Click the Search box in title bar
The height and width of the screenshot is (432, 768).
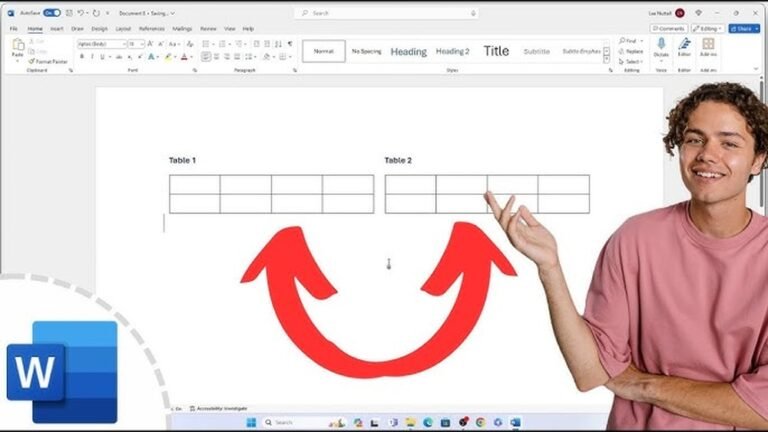[x=386, y=13]
